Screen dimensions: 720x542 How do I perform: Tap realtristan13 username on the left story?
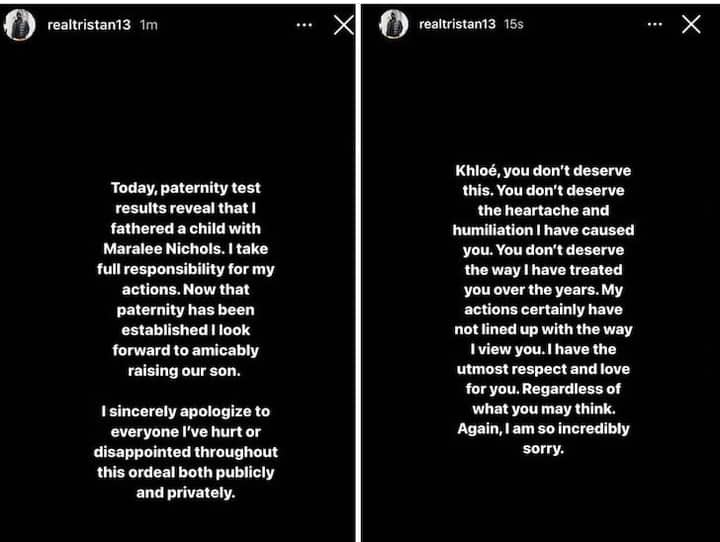[x=89, y=25]
